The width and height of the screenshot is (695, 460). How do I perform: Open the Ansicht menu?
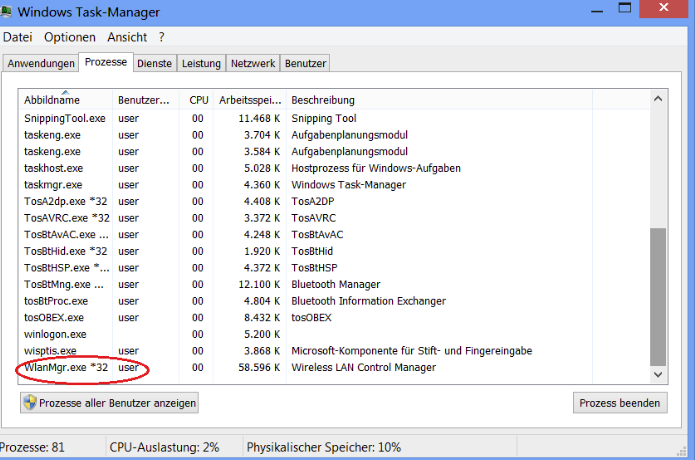tap(127, 37)
